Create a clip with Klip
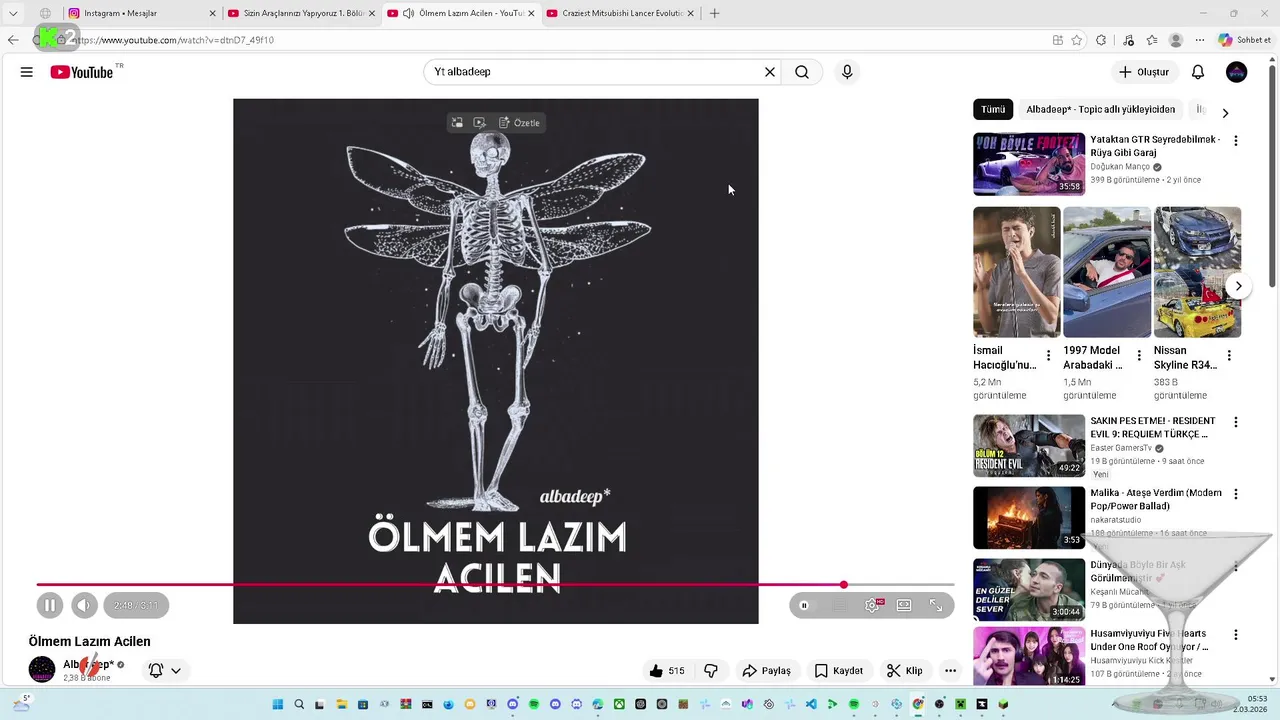The width and height of the screenshot is (1280, 720). coord(904,671)
